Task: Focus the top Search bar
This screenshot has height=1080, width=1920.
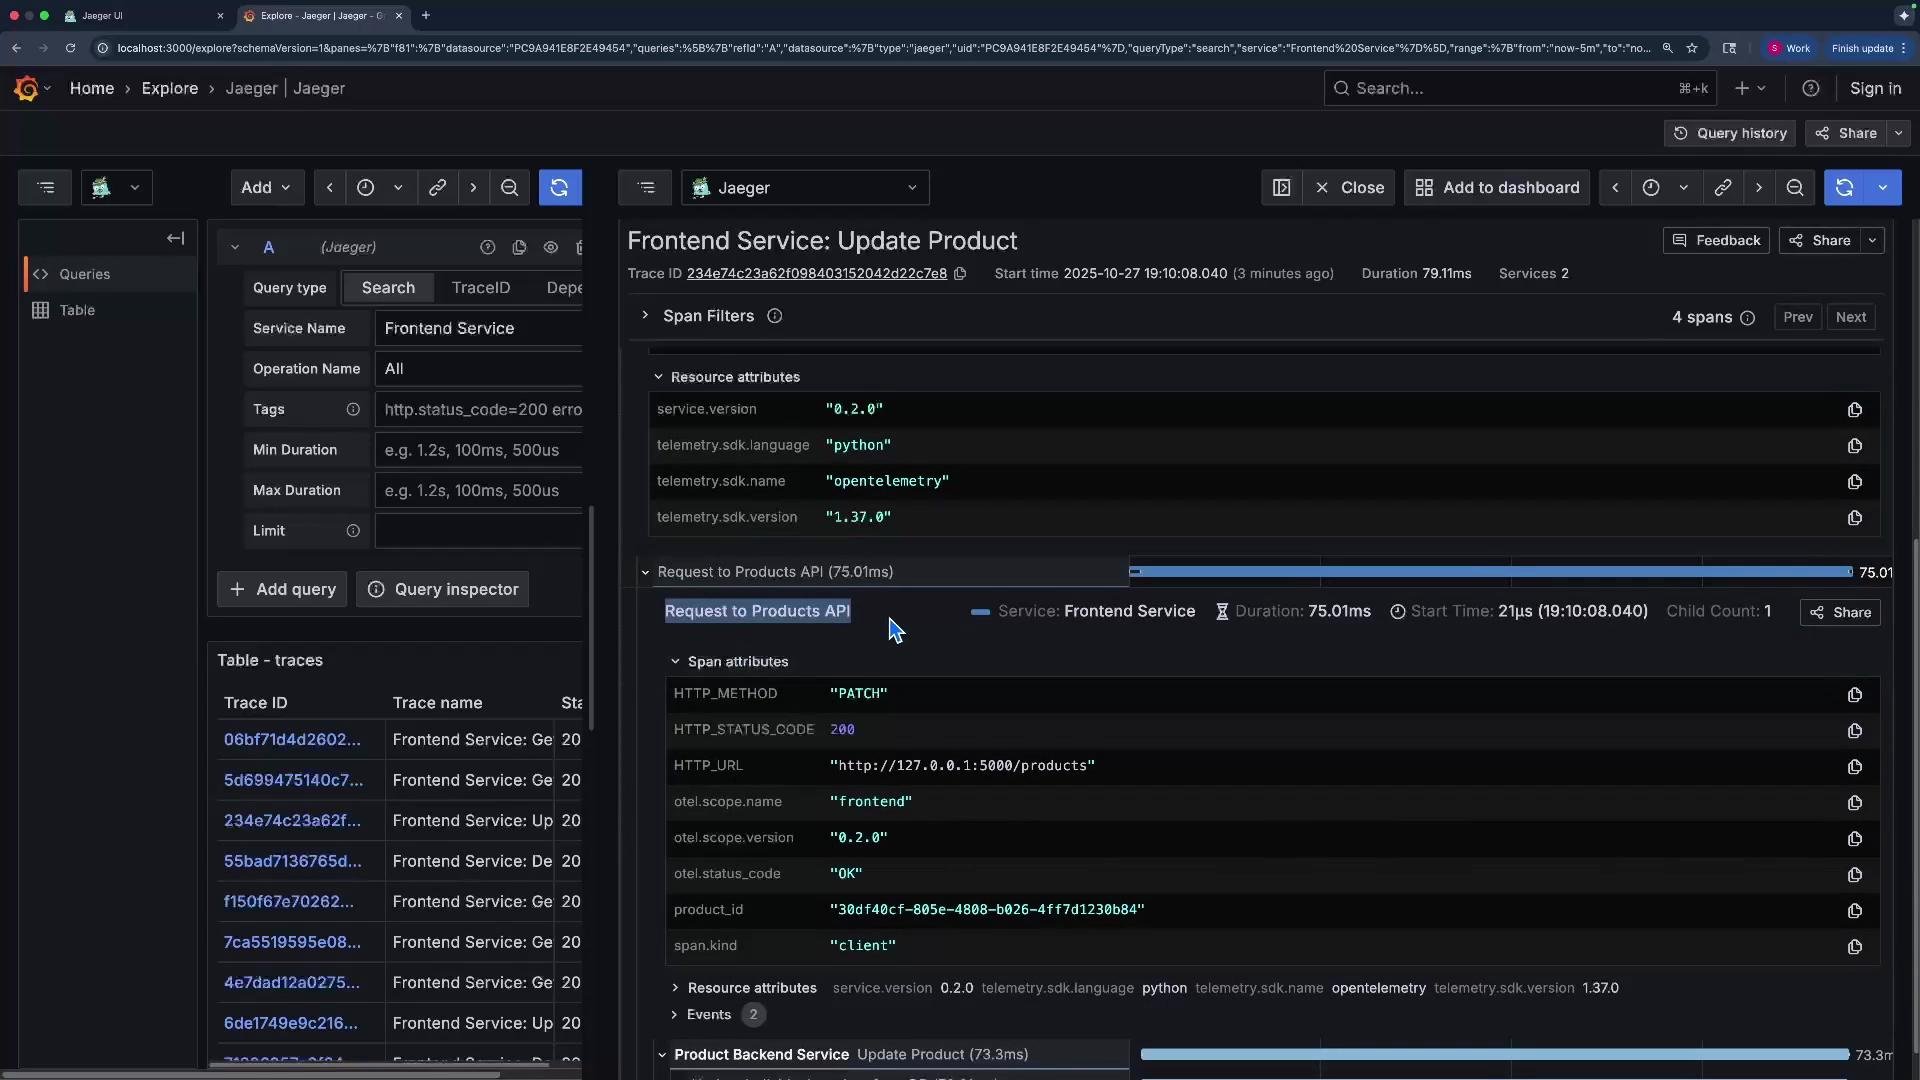Action: 1520,89
